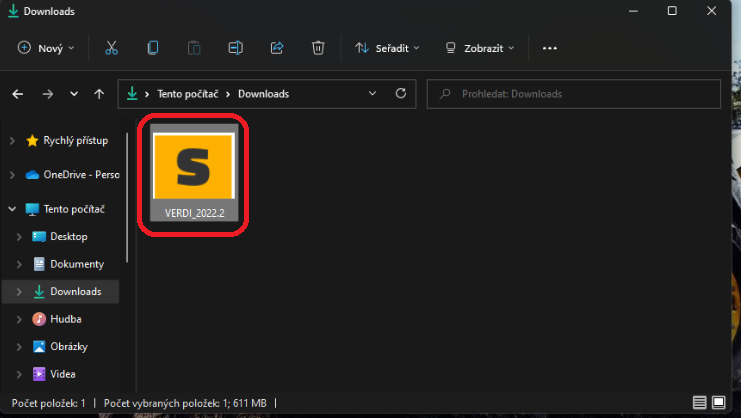
Task: Click status text Počet položek: 1
Action: (x=48, y=403)
